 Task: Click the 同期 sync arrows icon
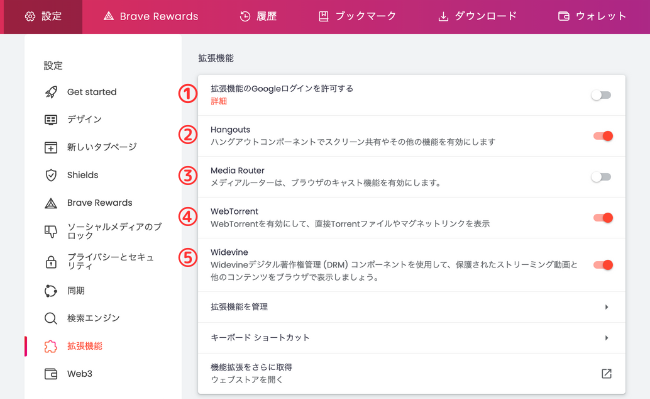click(x=51, y=291)
